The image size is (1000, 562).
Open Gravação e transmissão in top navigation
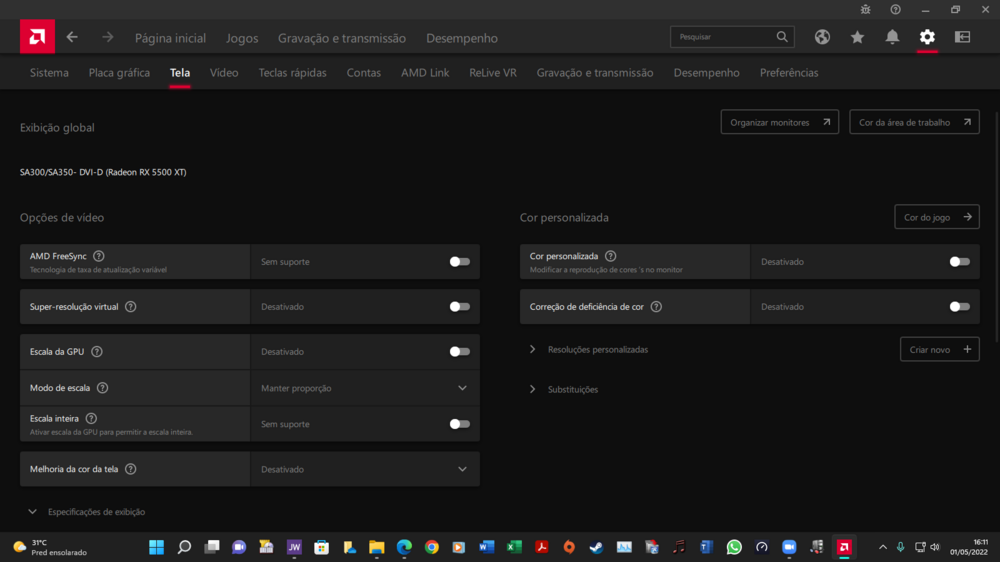point(342,38)
